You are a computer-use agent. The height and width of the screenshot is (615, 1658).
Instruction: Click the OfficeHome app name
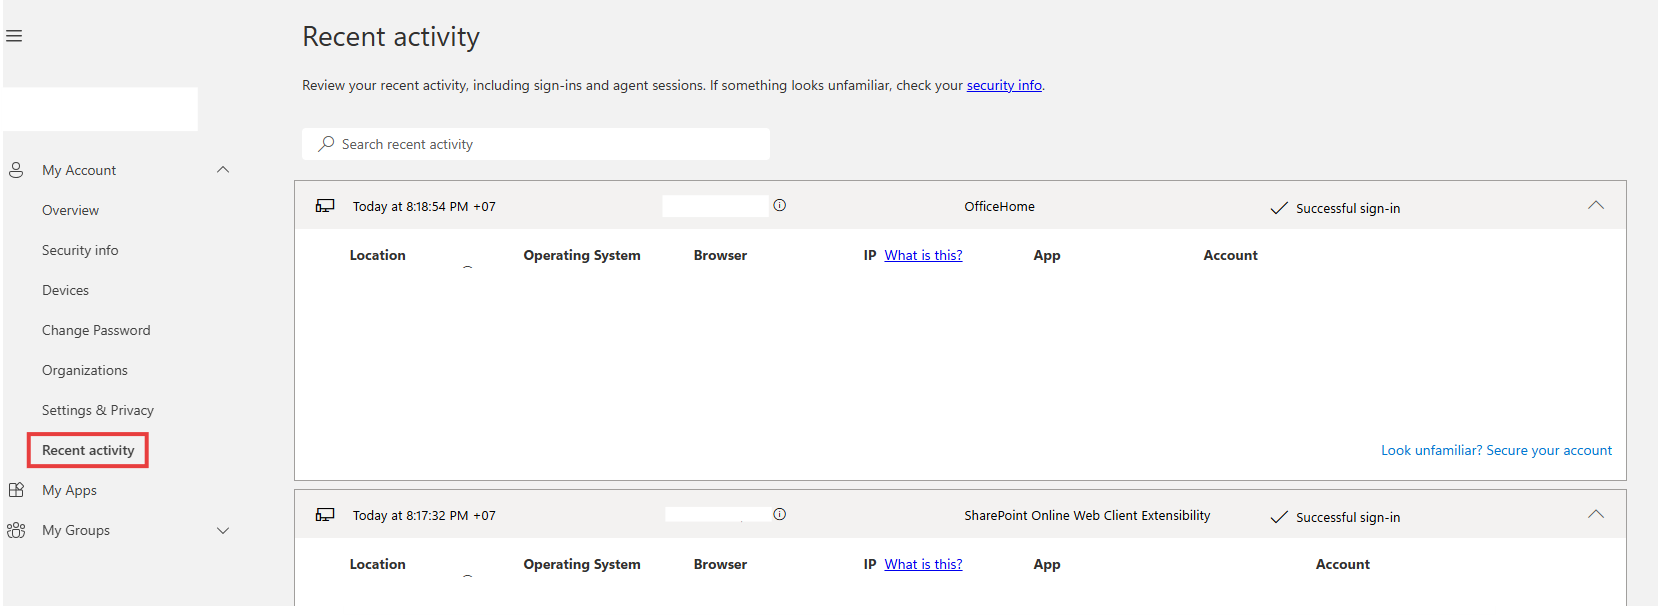(x=999, y=206)
